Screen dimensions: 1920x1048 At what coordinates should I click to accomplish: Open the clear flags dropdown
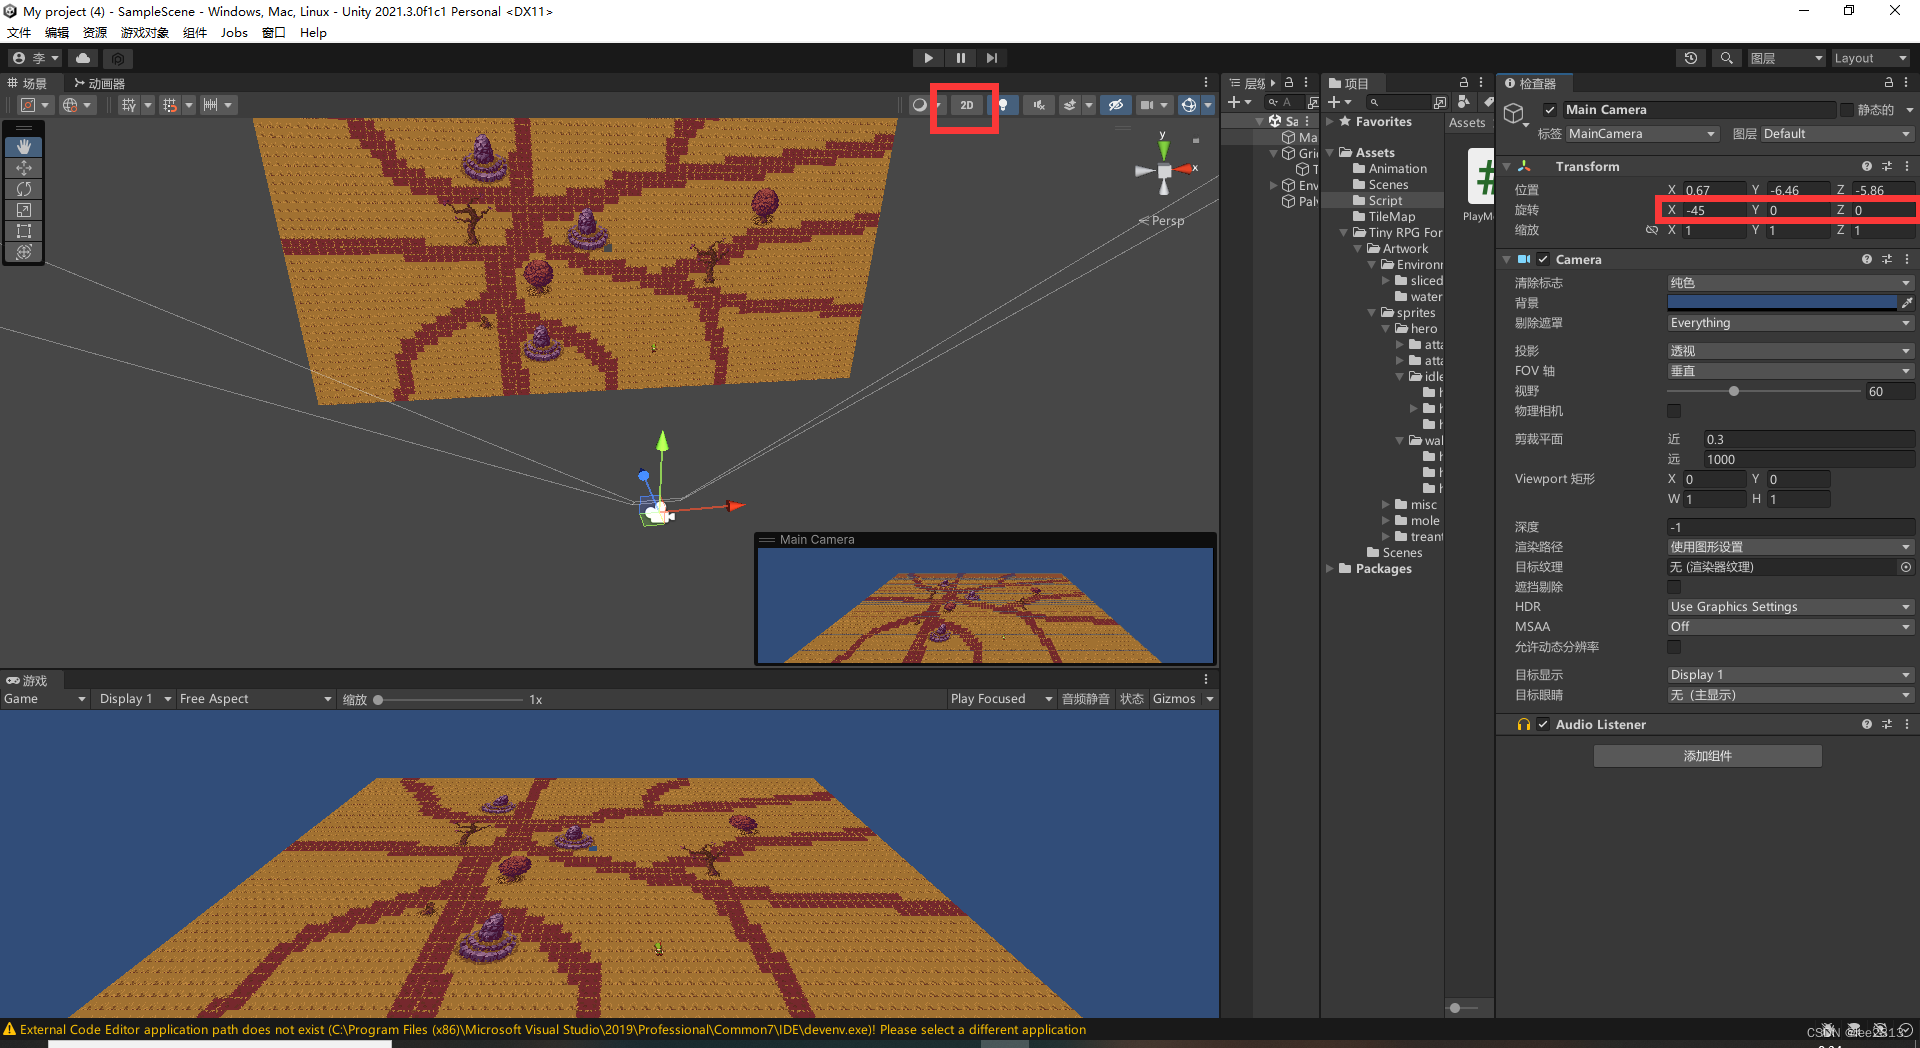click(1790, 283)
